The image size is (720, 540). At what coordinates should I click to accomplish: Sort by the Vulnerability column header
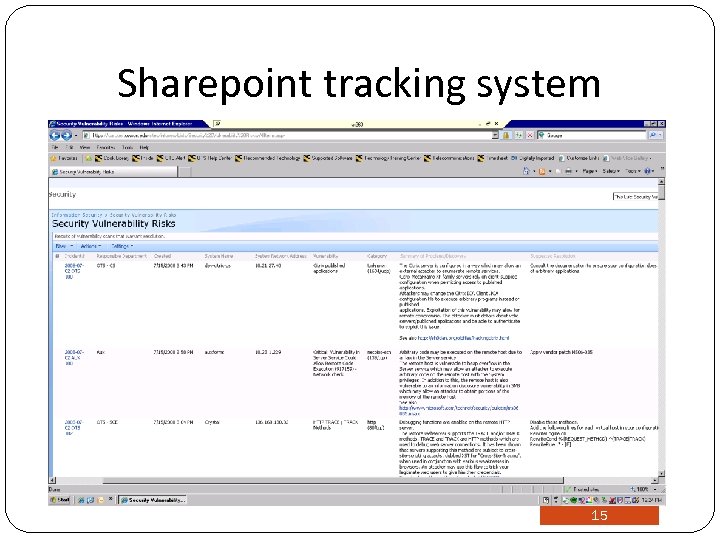pyautogui.click(x=325, y=256)
